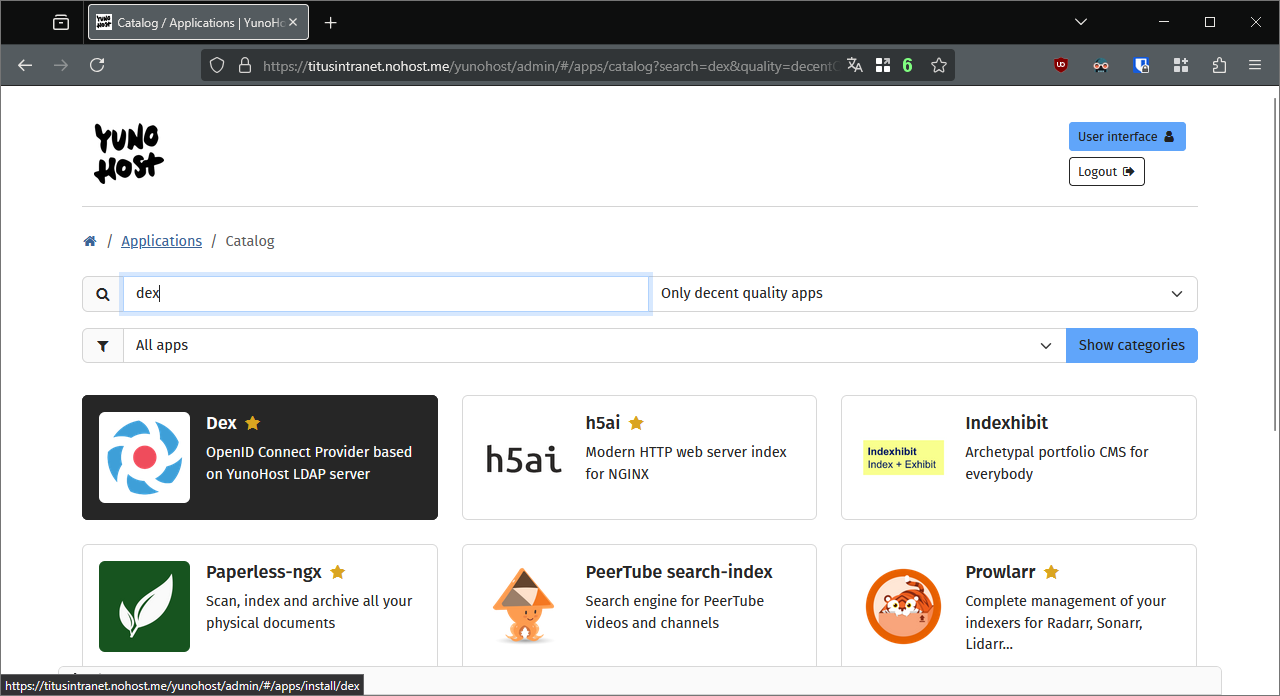Open the Firefox hamburger menu

pyautogui.click(x=1255, y=65)
